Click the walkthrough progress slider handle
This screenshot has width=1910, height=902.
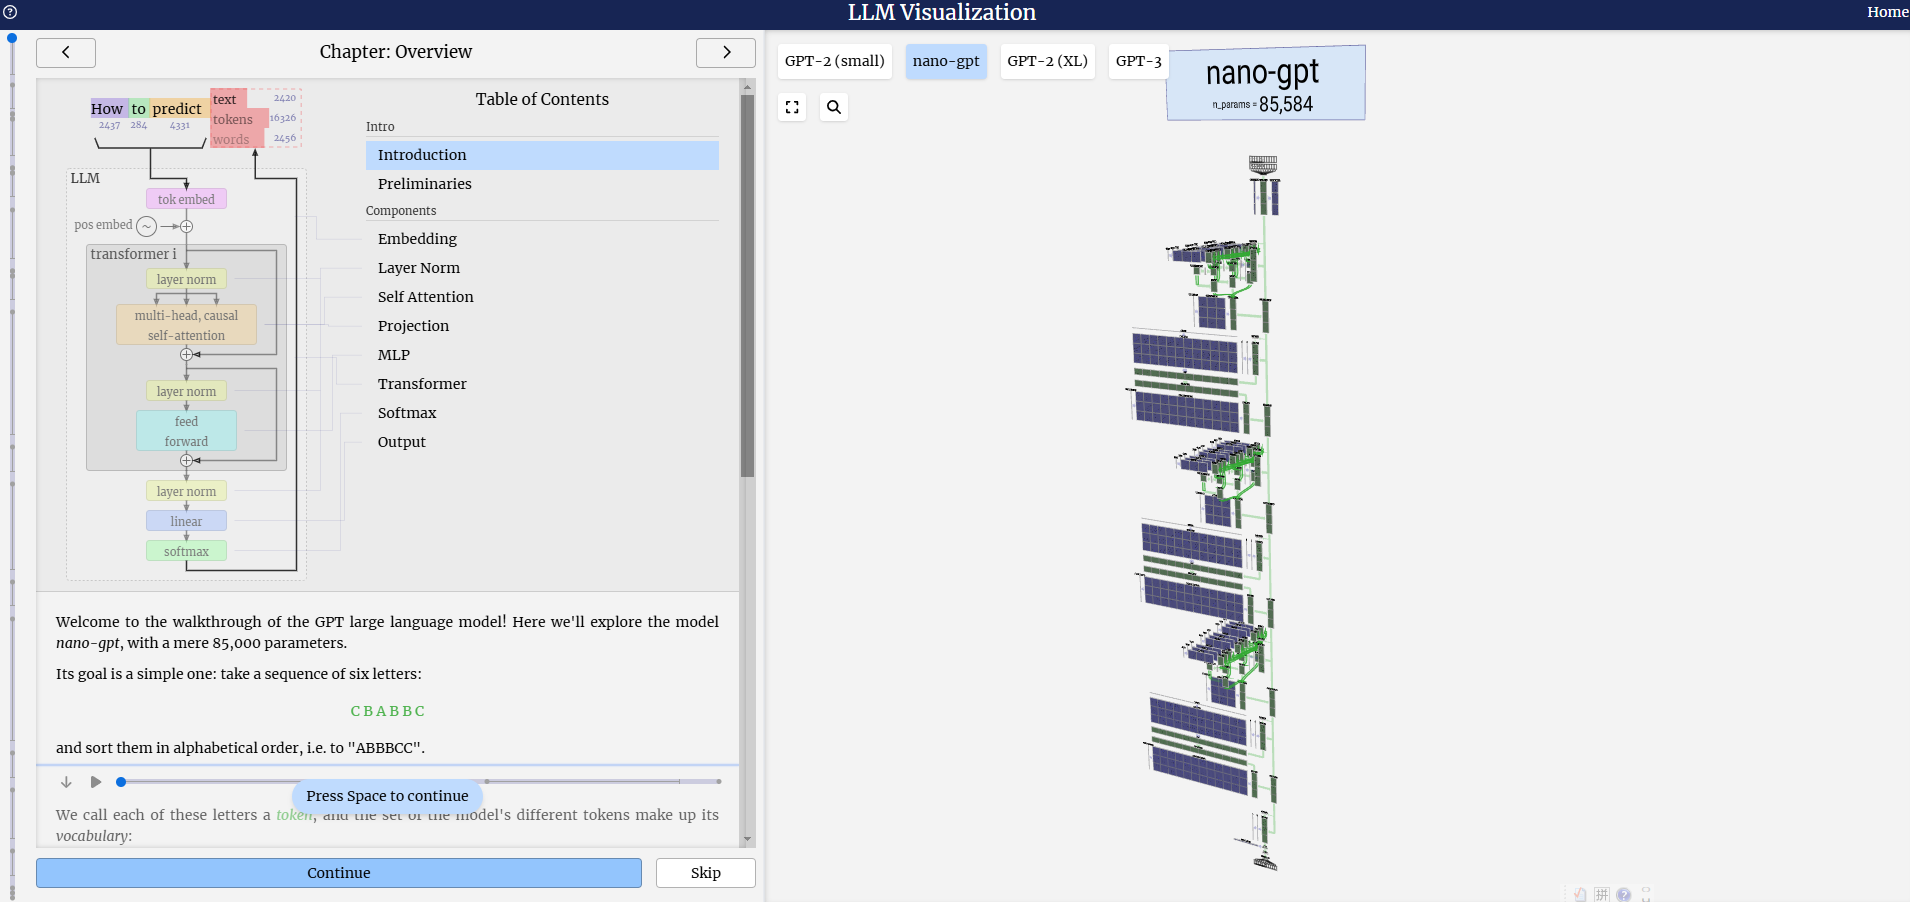click(x=121, y=782)
